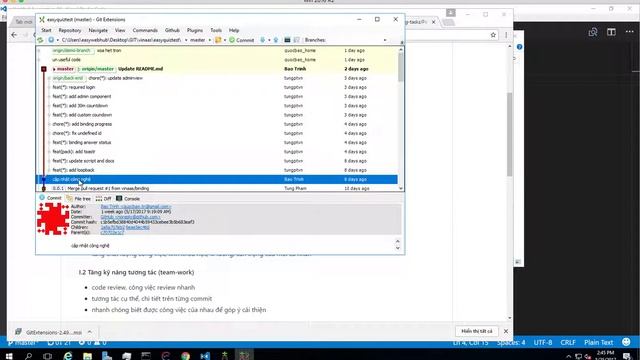The image size is (640, 360).
Task: Open the yellow stash icon in toolbar
Action: click(x=218, y=40)
